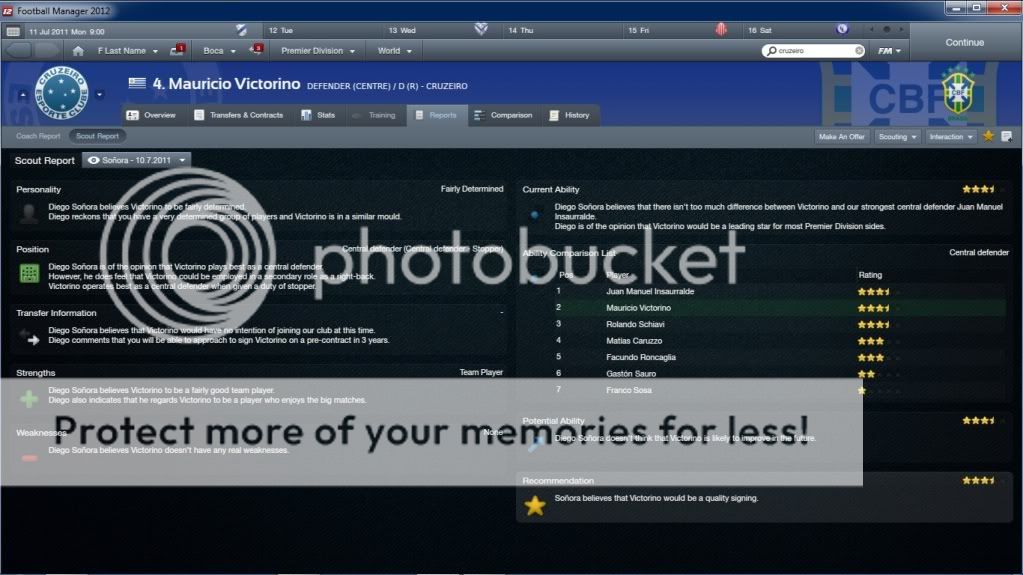
Task: Select previous player arrow beside crest
Action: tap(23, 95)
